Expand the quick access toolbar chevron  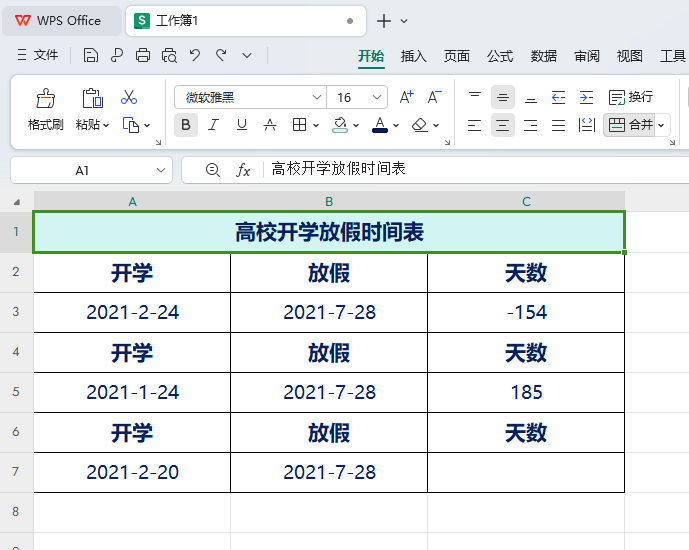247,56
